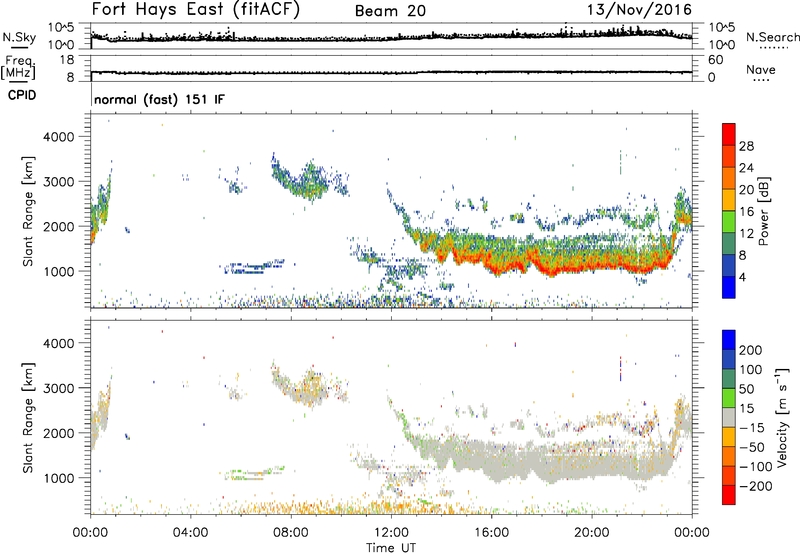
Task: Pick the red bottom segment of the Velocity color bar
Action: [x=729, y=495]
